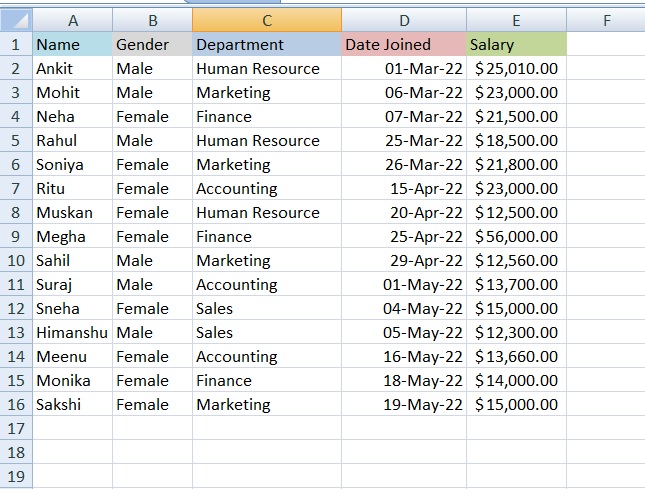
Task: Select column C header
Action: pos(266,20)
